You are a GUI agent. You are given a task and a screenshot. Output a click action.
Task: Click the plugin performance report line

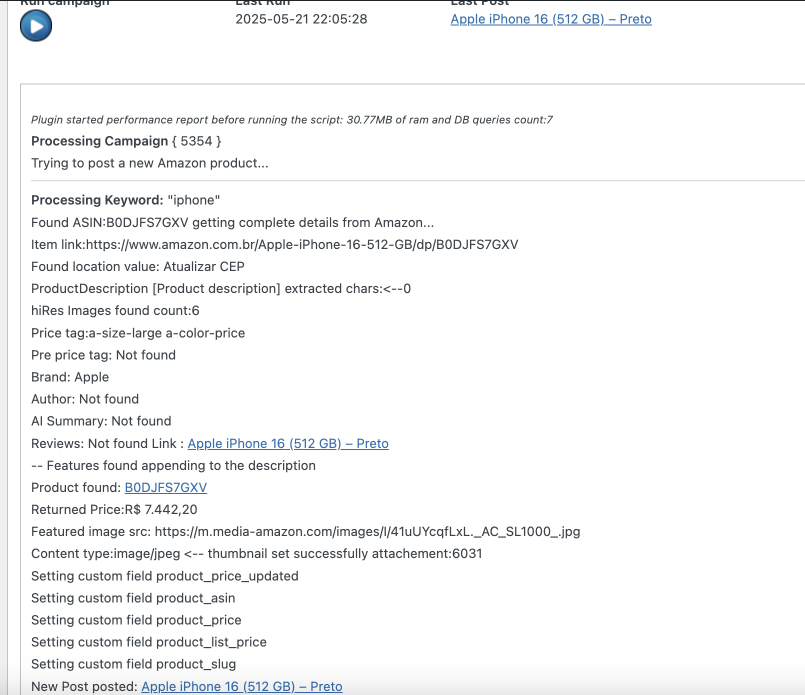click(x=291, y=120)
